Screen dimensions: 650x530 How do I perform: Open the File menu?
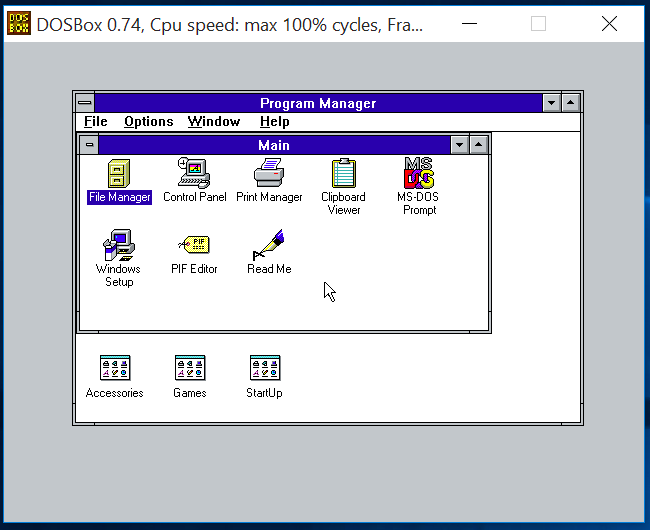[95, 121]
